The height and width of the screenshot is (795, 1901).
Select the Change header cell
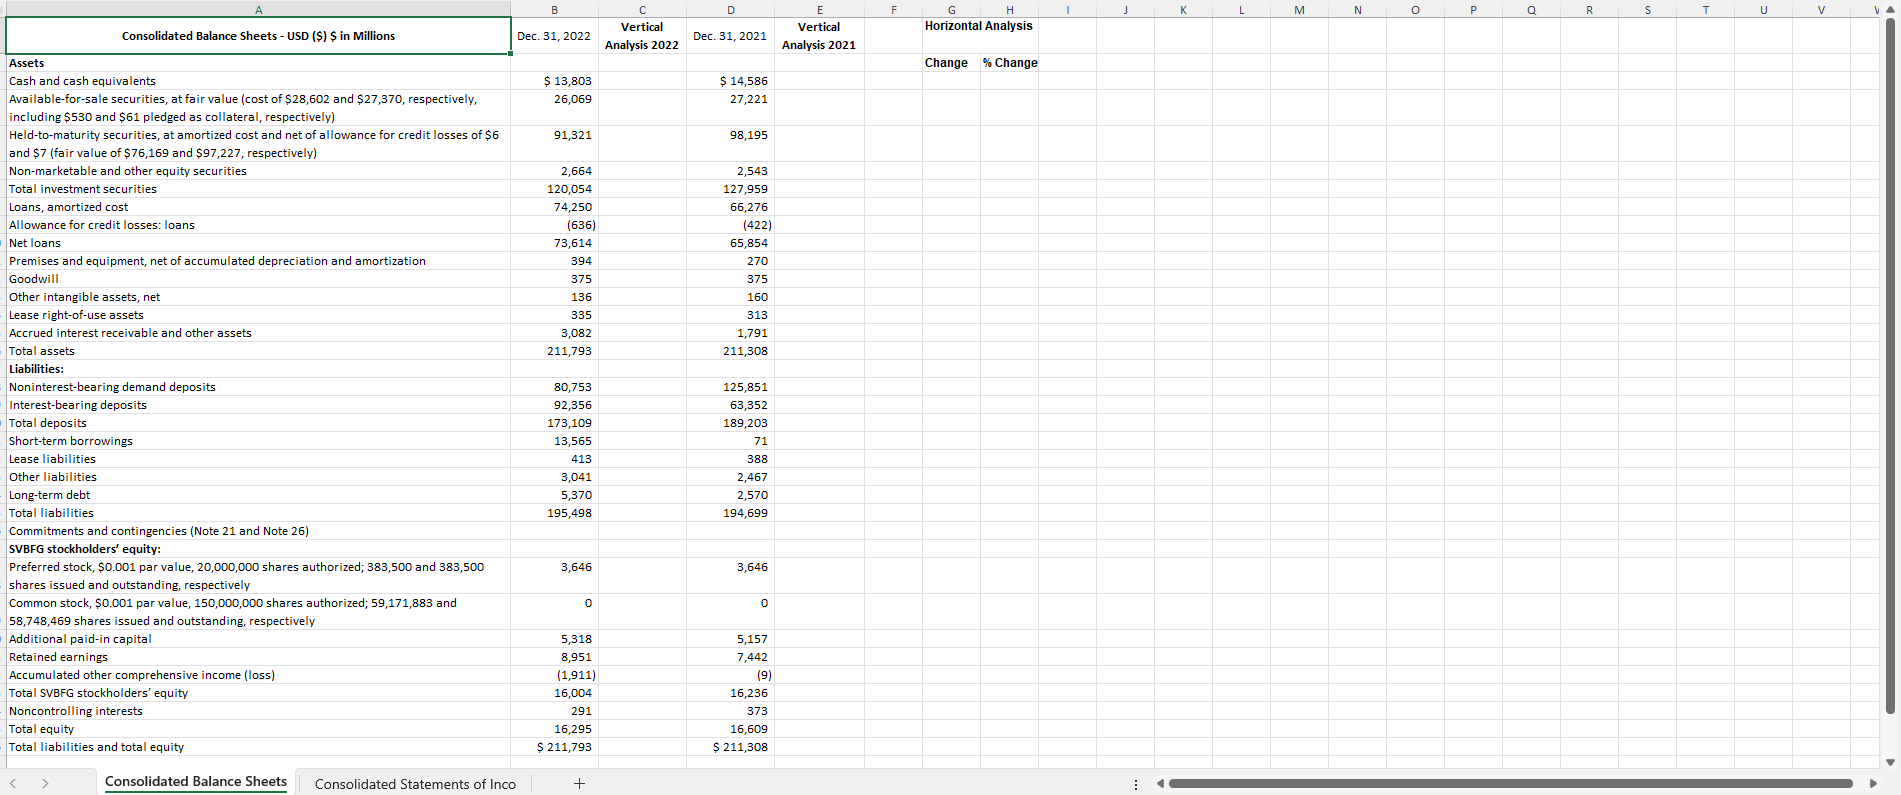click(951, 63)
